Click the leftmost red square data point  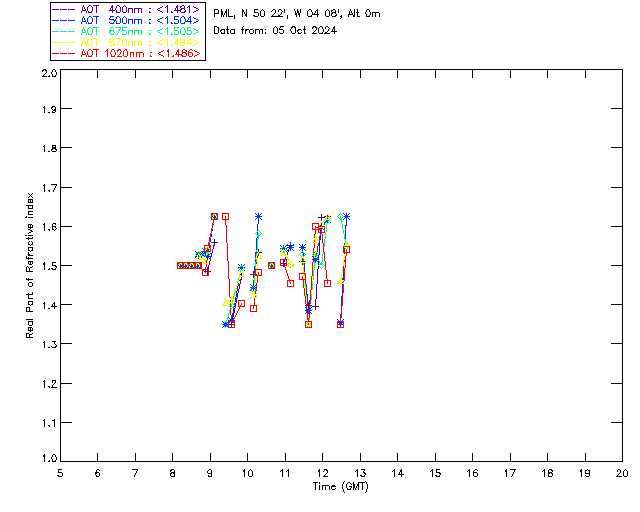click(180, 265)
